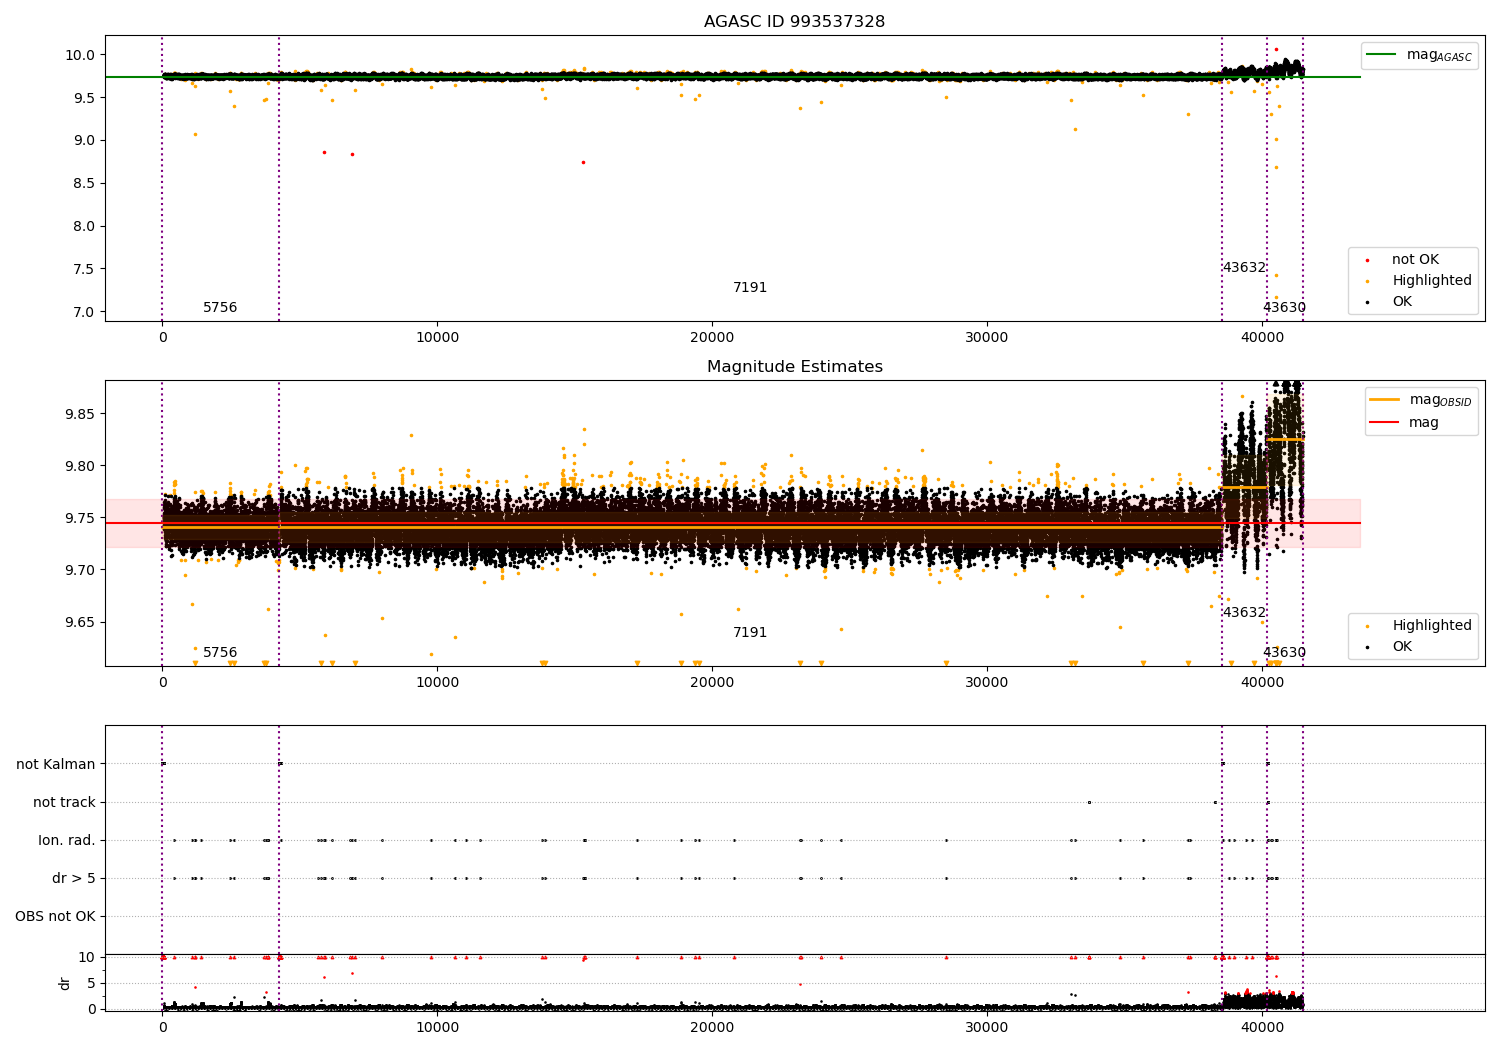
Task: Click the "5756" annotation in Magnitude Estimates plot
Action: 220,652
